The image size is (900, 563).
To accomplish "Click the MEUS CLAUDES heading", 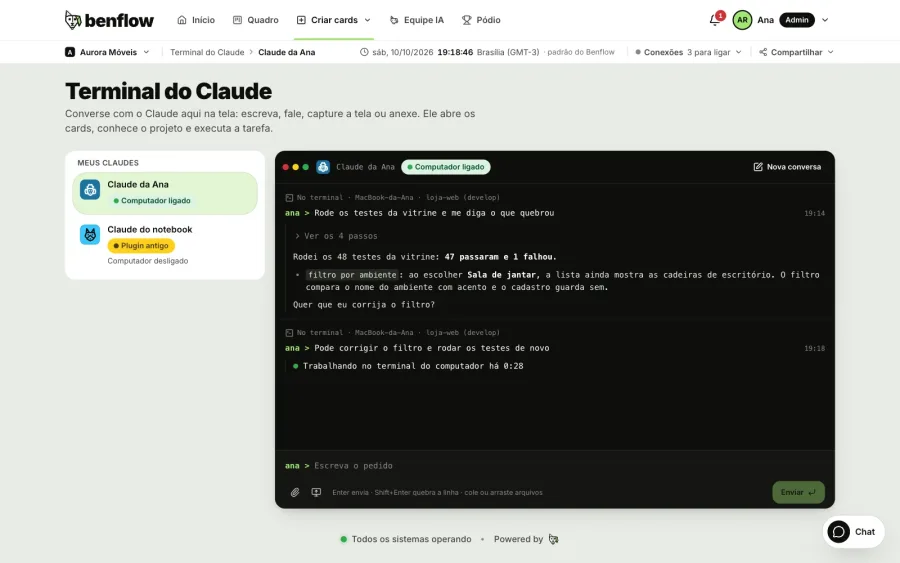I will 108,163.
